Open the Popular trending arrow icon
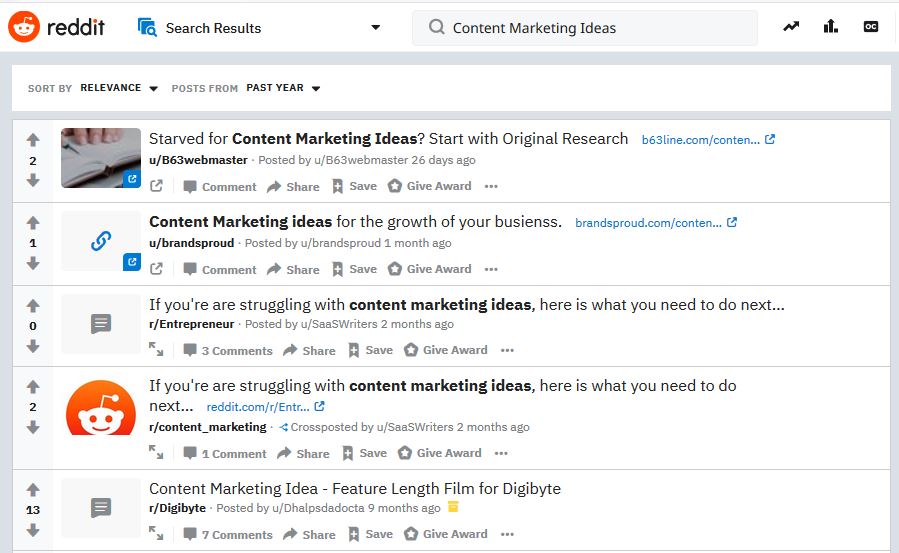 click(791, 26)
